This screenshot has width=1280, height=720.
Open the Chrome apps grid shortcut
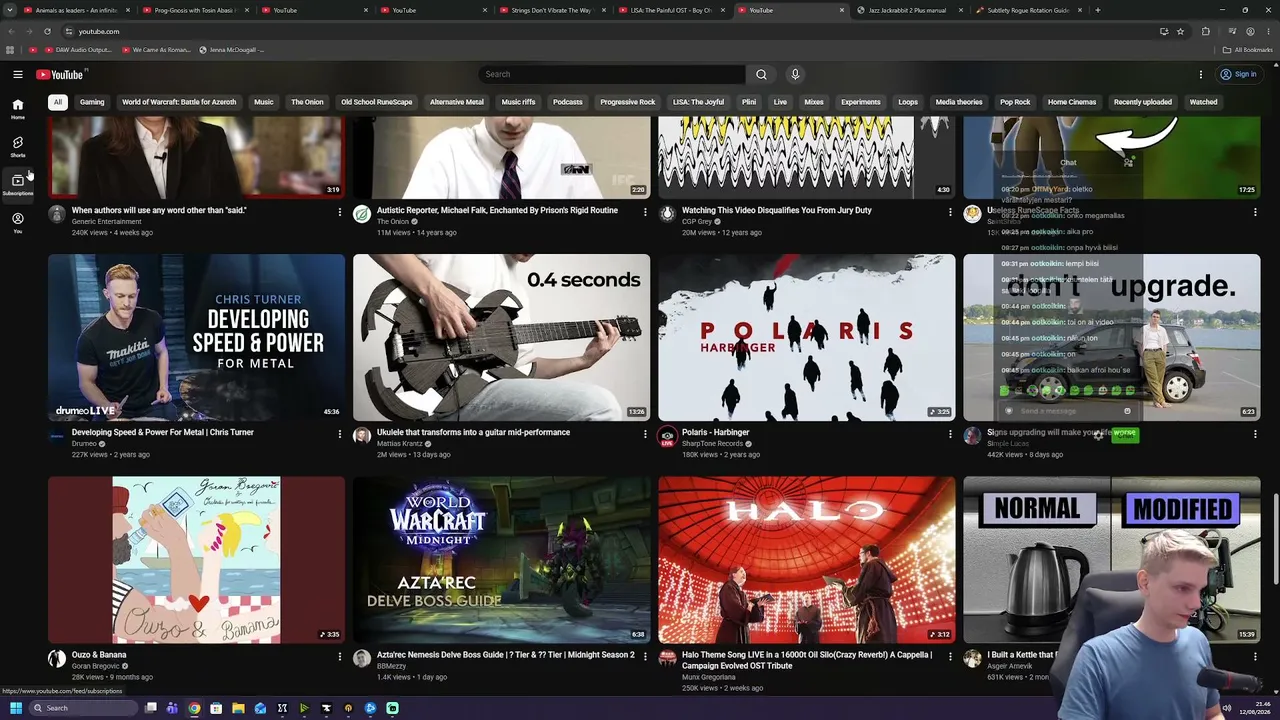click(x=10, y=50)
